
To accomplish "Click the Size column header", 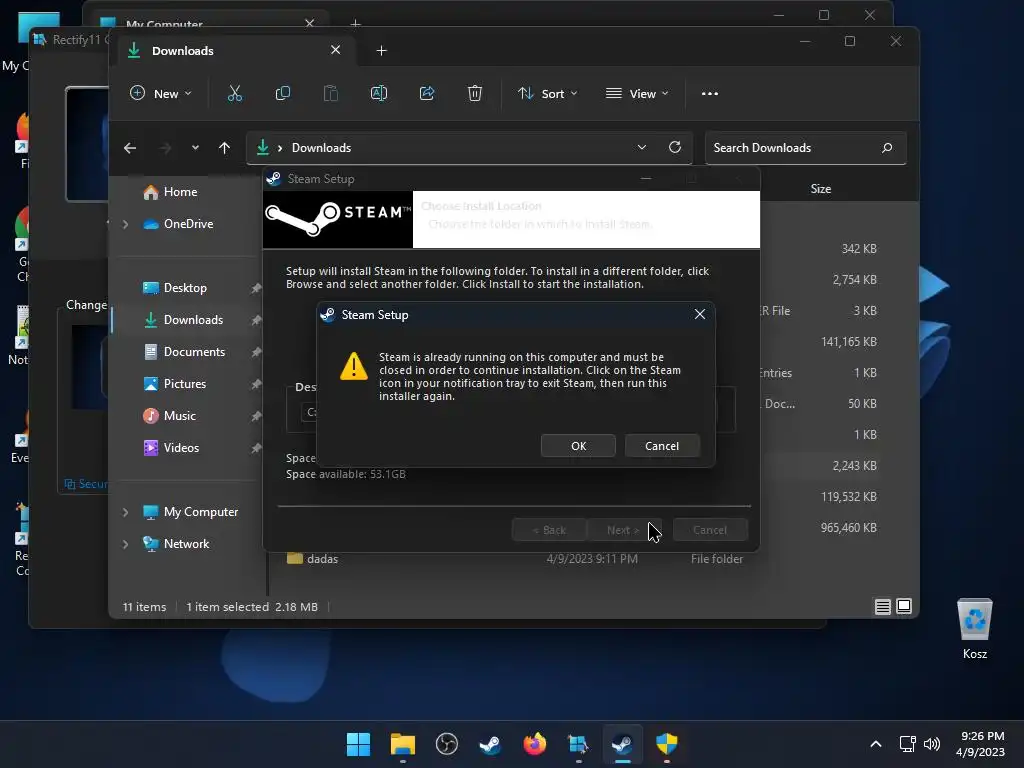I will (821, 189).
